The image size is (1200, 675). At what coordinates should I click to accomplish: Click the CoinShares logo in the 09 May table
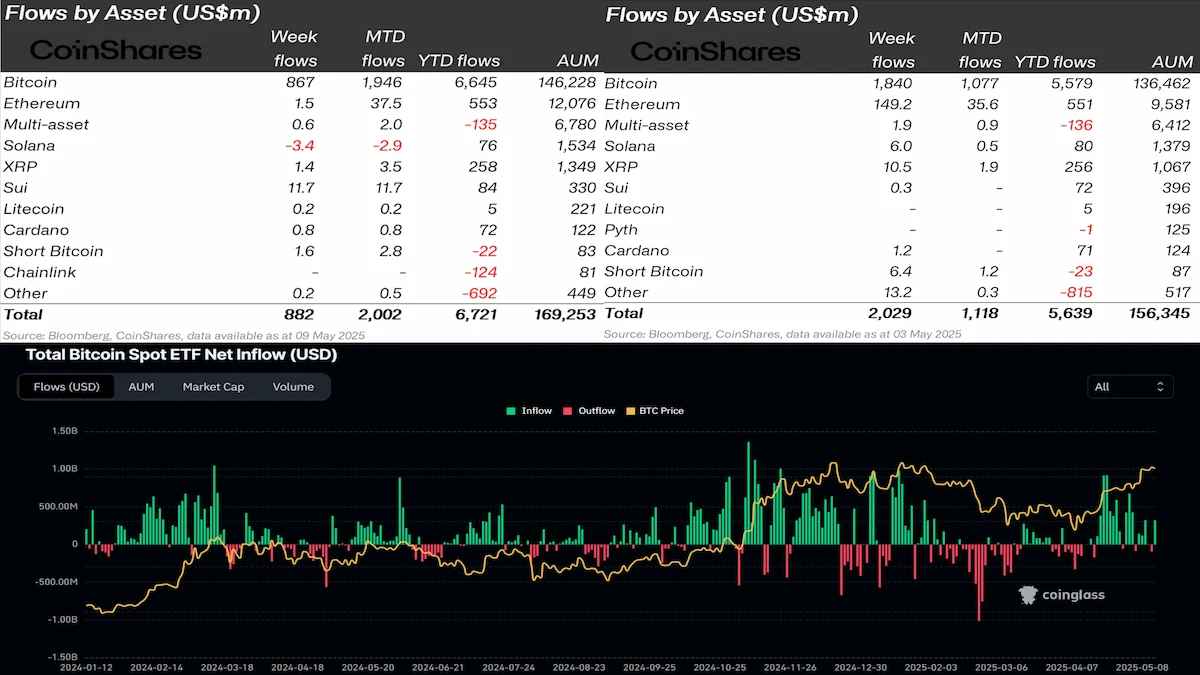tap(116, 50)
